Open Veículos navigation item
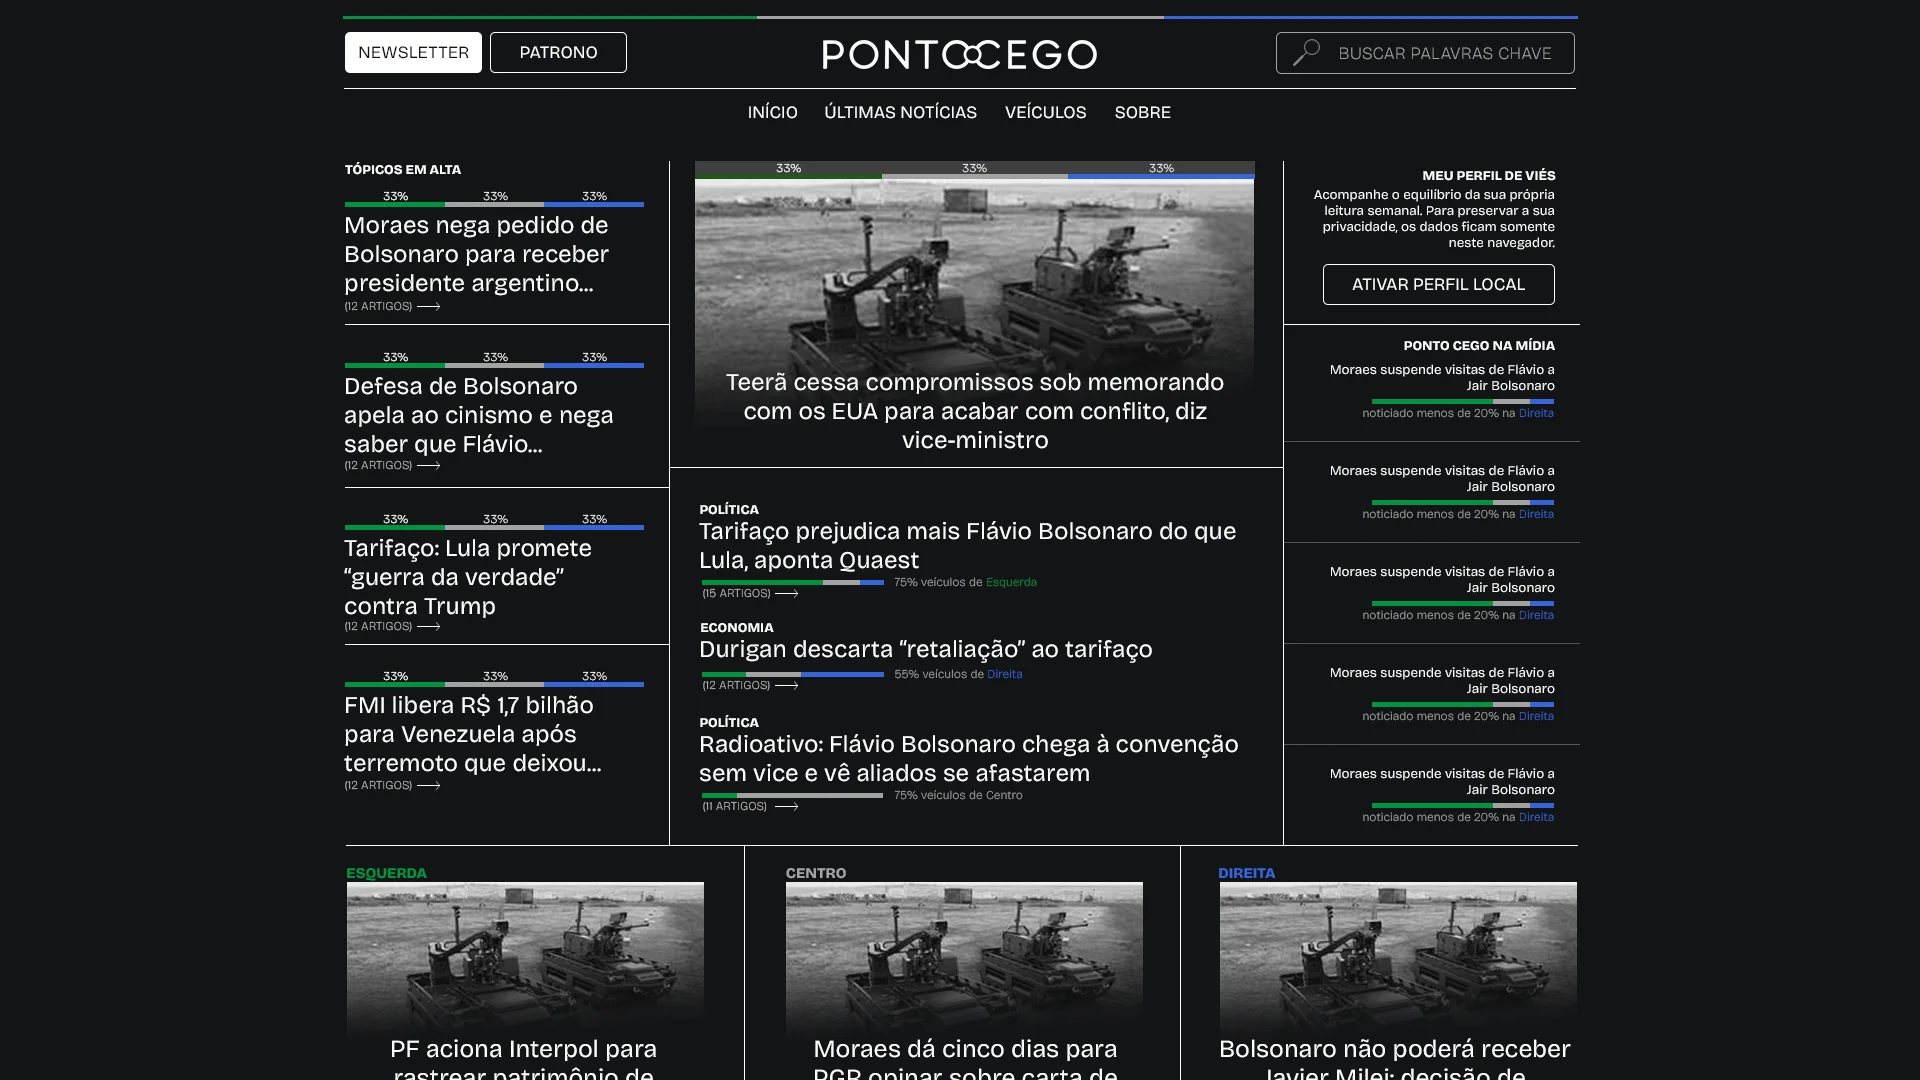The height and width of the screenshot is (1080, 1920). point(1046,113)
